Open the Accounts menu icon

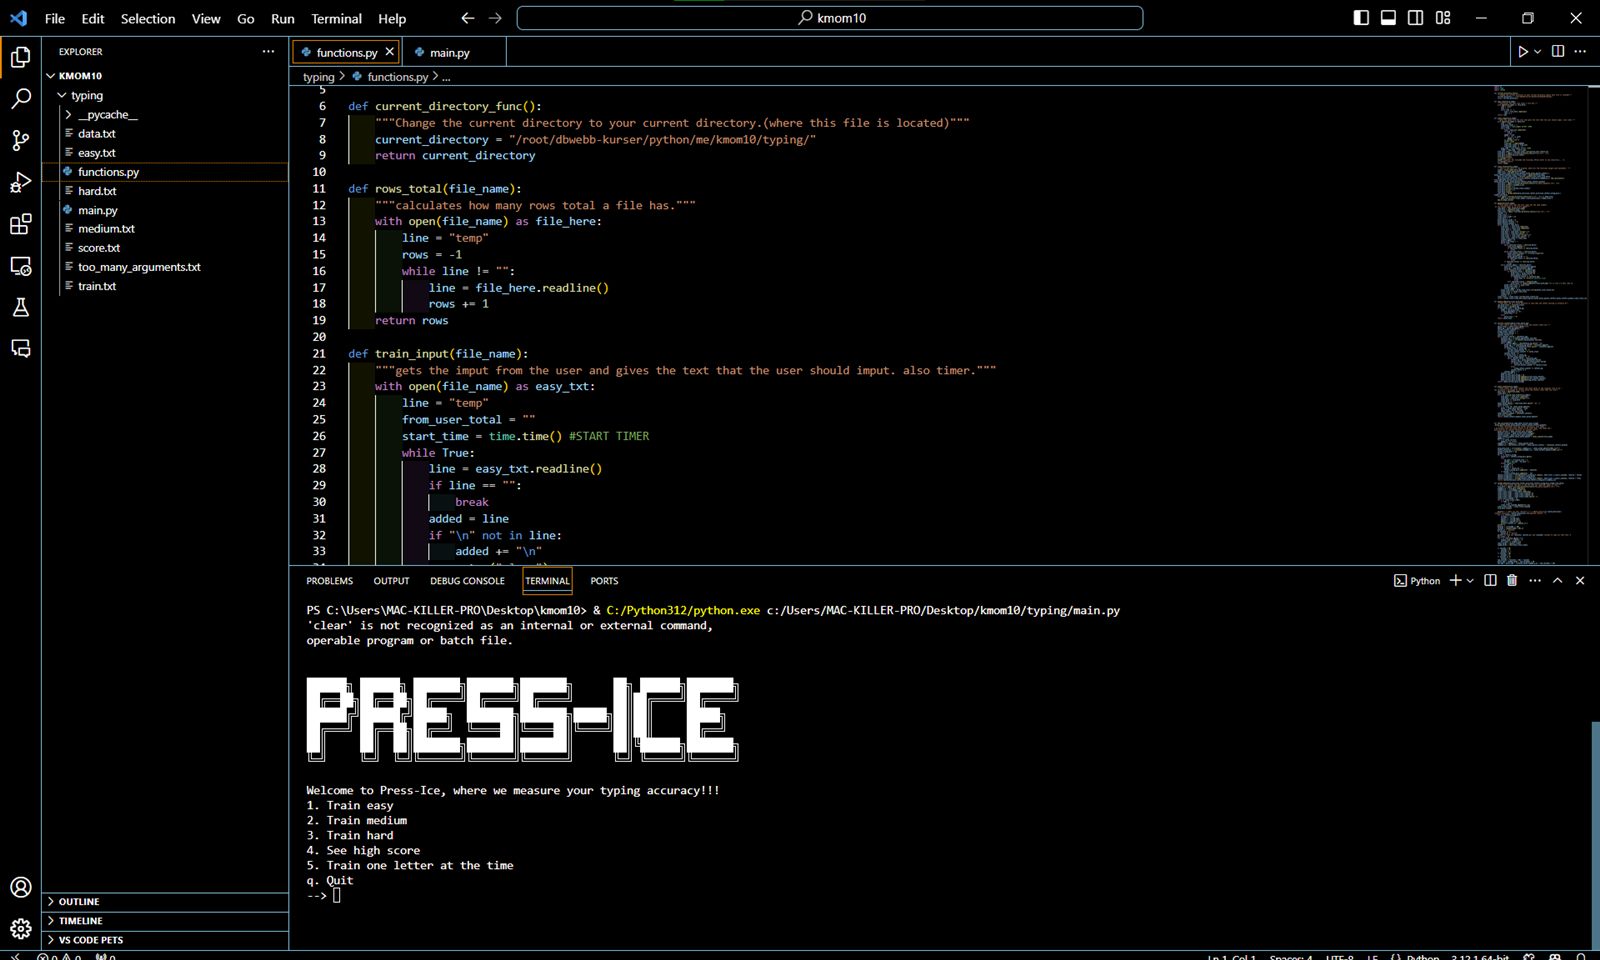click(21, 887)
